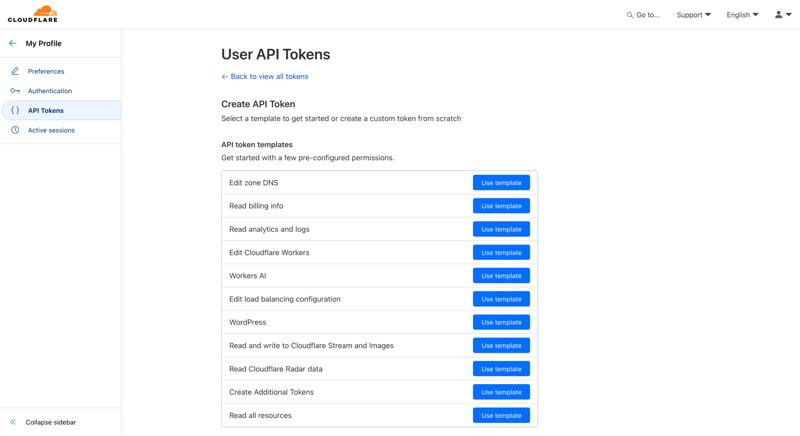800x436 pixels.
Task: Use the WordPress template
Action: coord(501,322)
